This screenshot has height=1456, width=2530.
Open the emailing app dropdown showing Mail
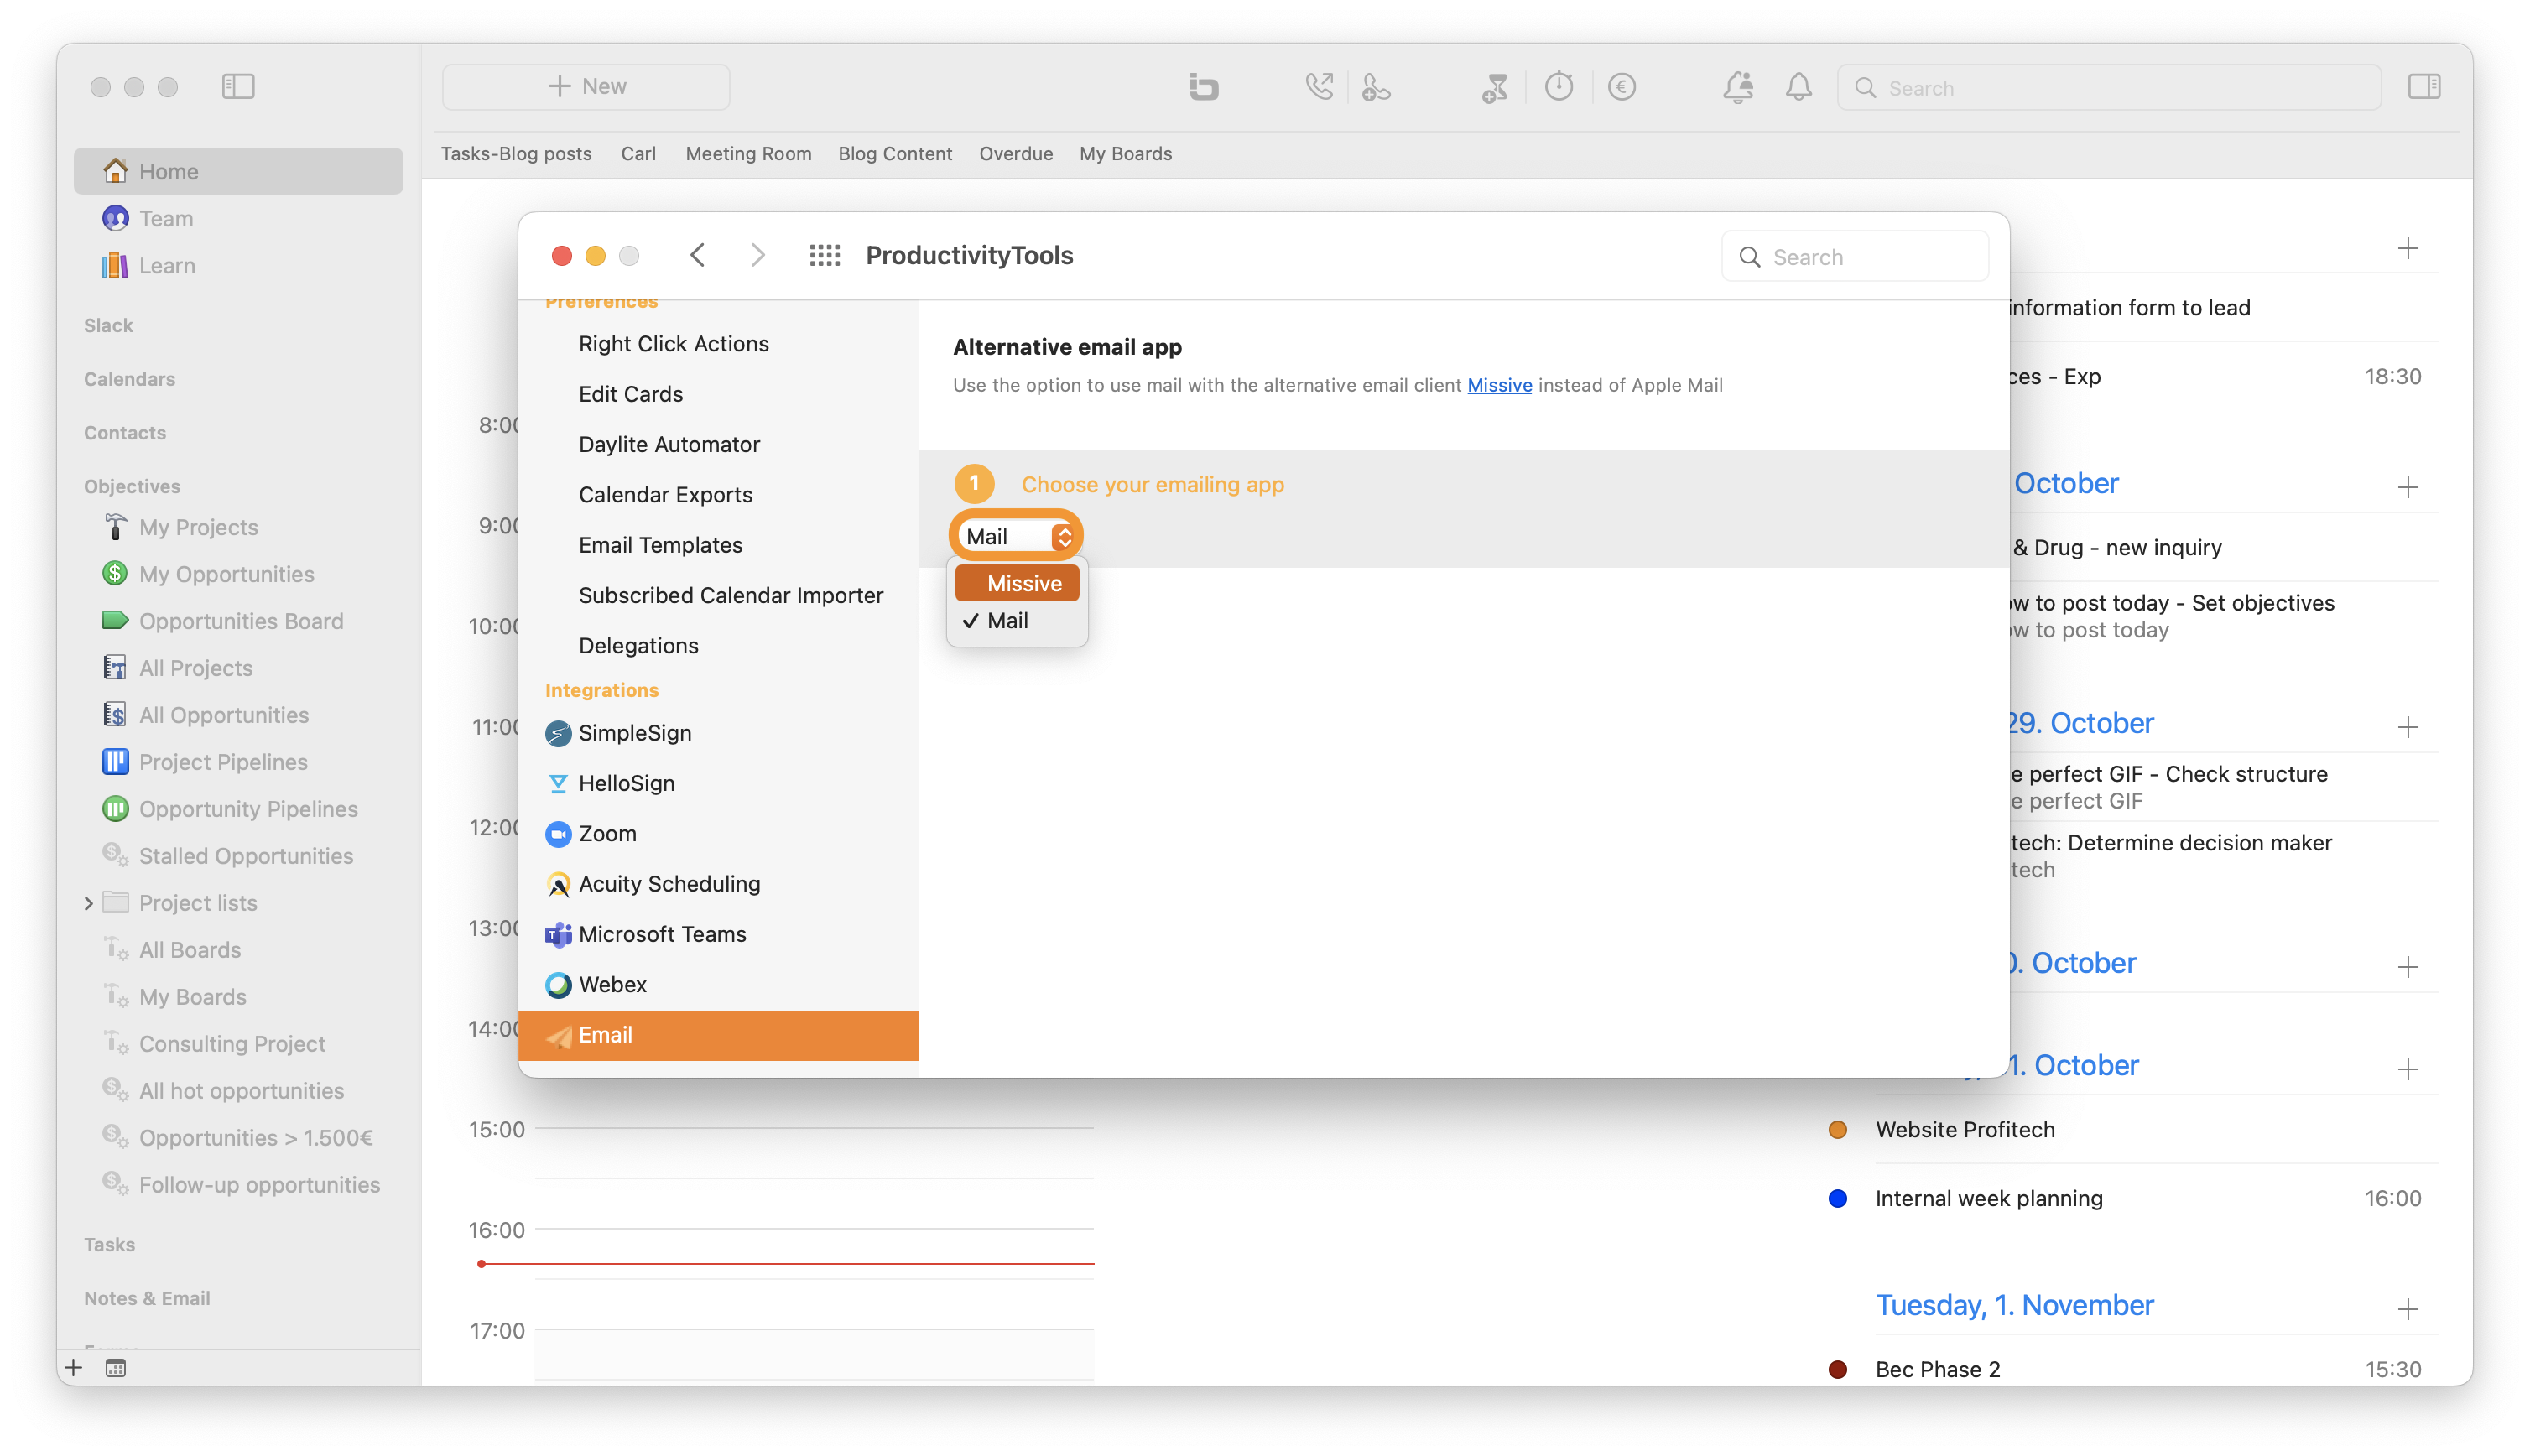1016,536
